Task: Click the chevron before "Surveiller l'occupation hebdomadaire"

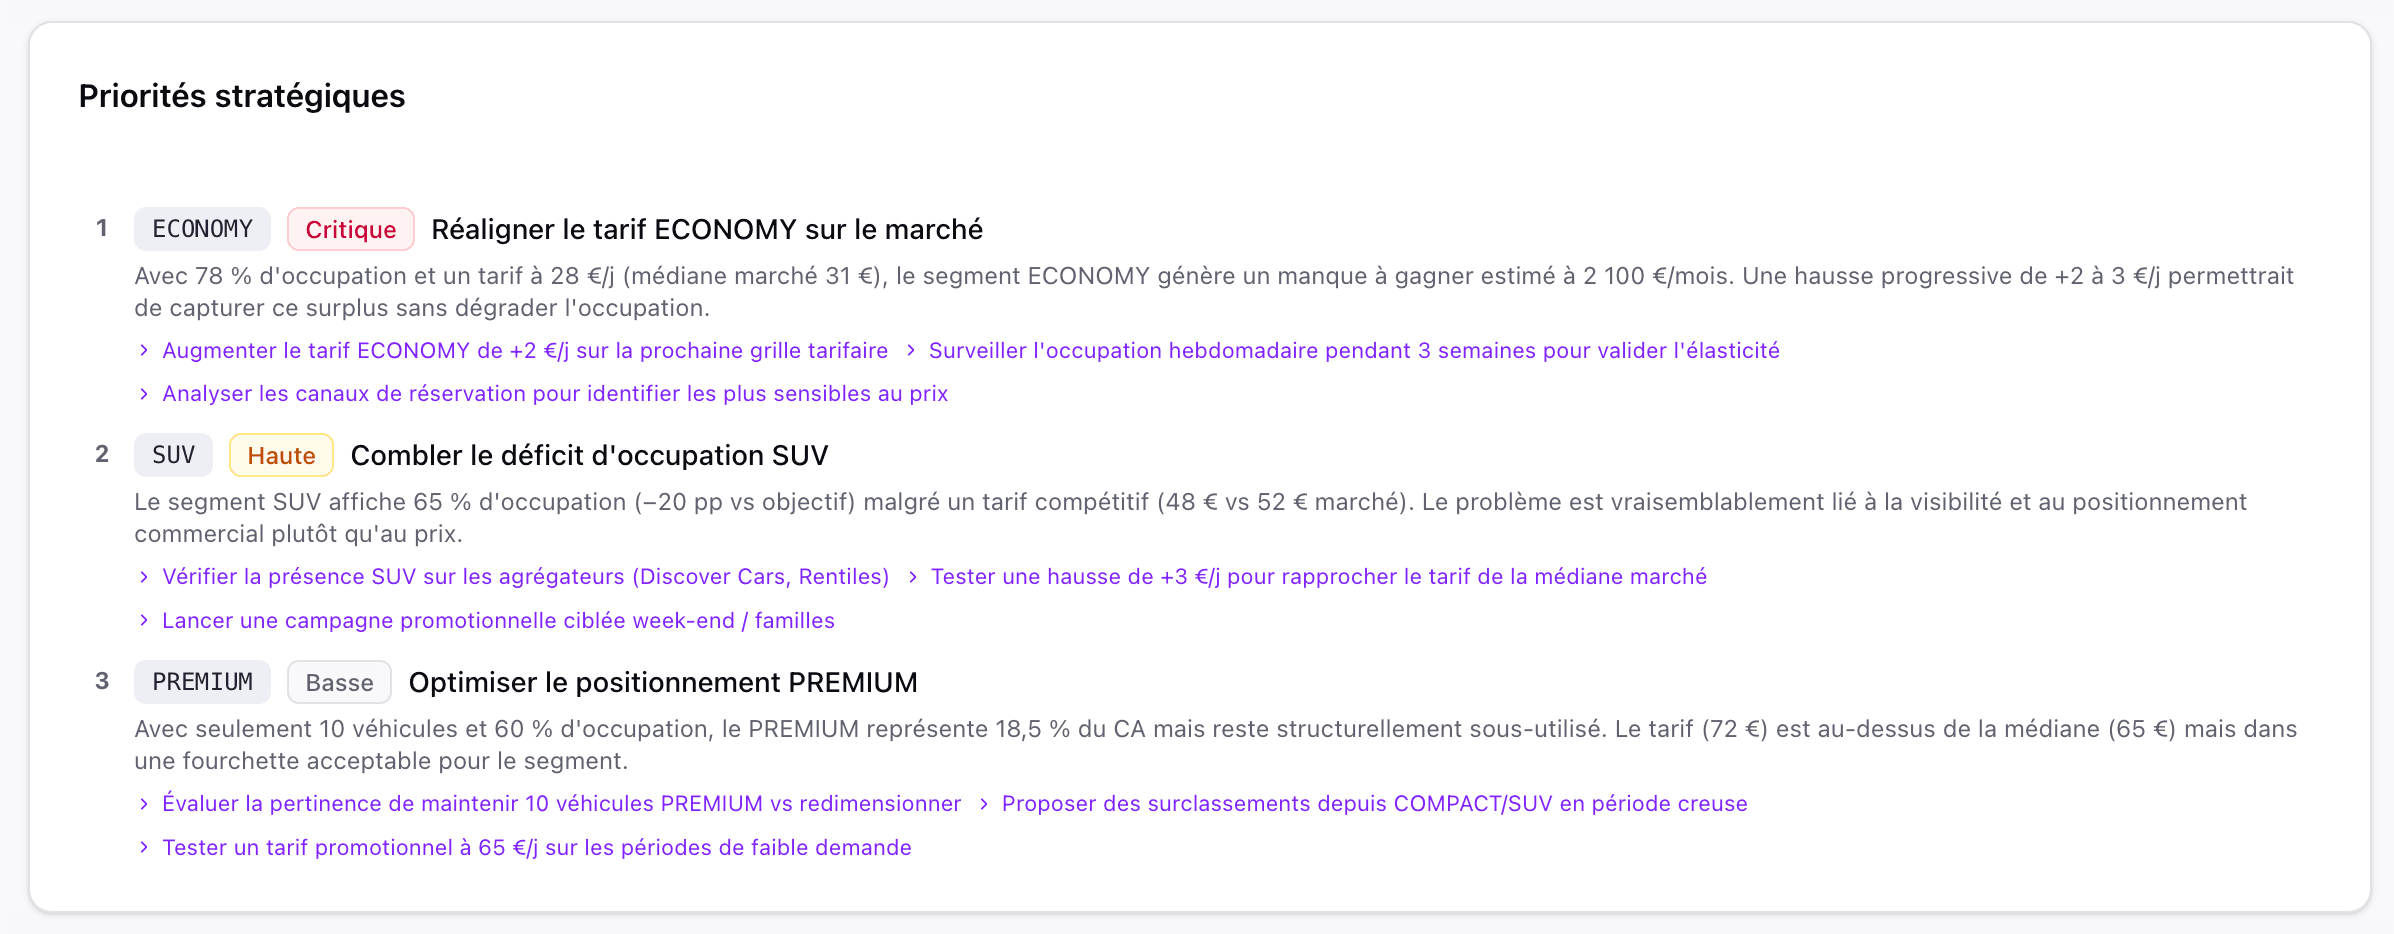Action: (911, 350)
